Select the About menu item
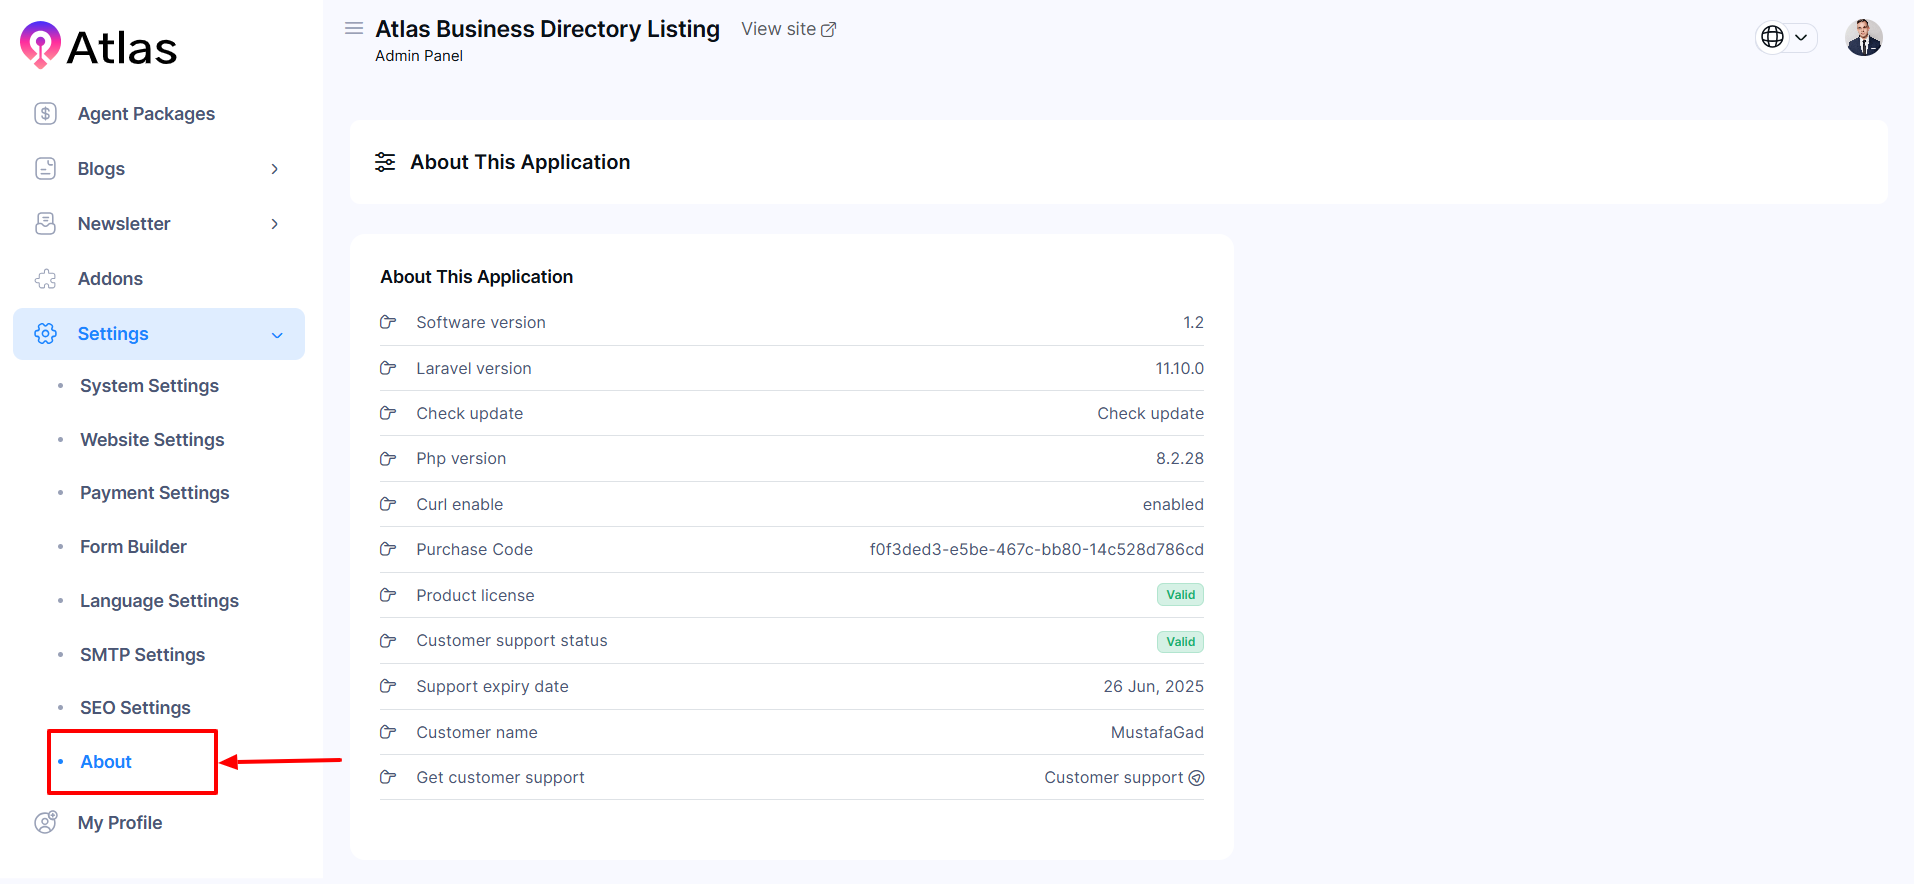 tap(106, 762)
